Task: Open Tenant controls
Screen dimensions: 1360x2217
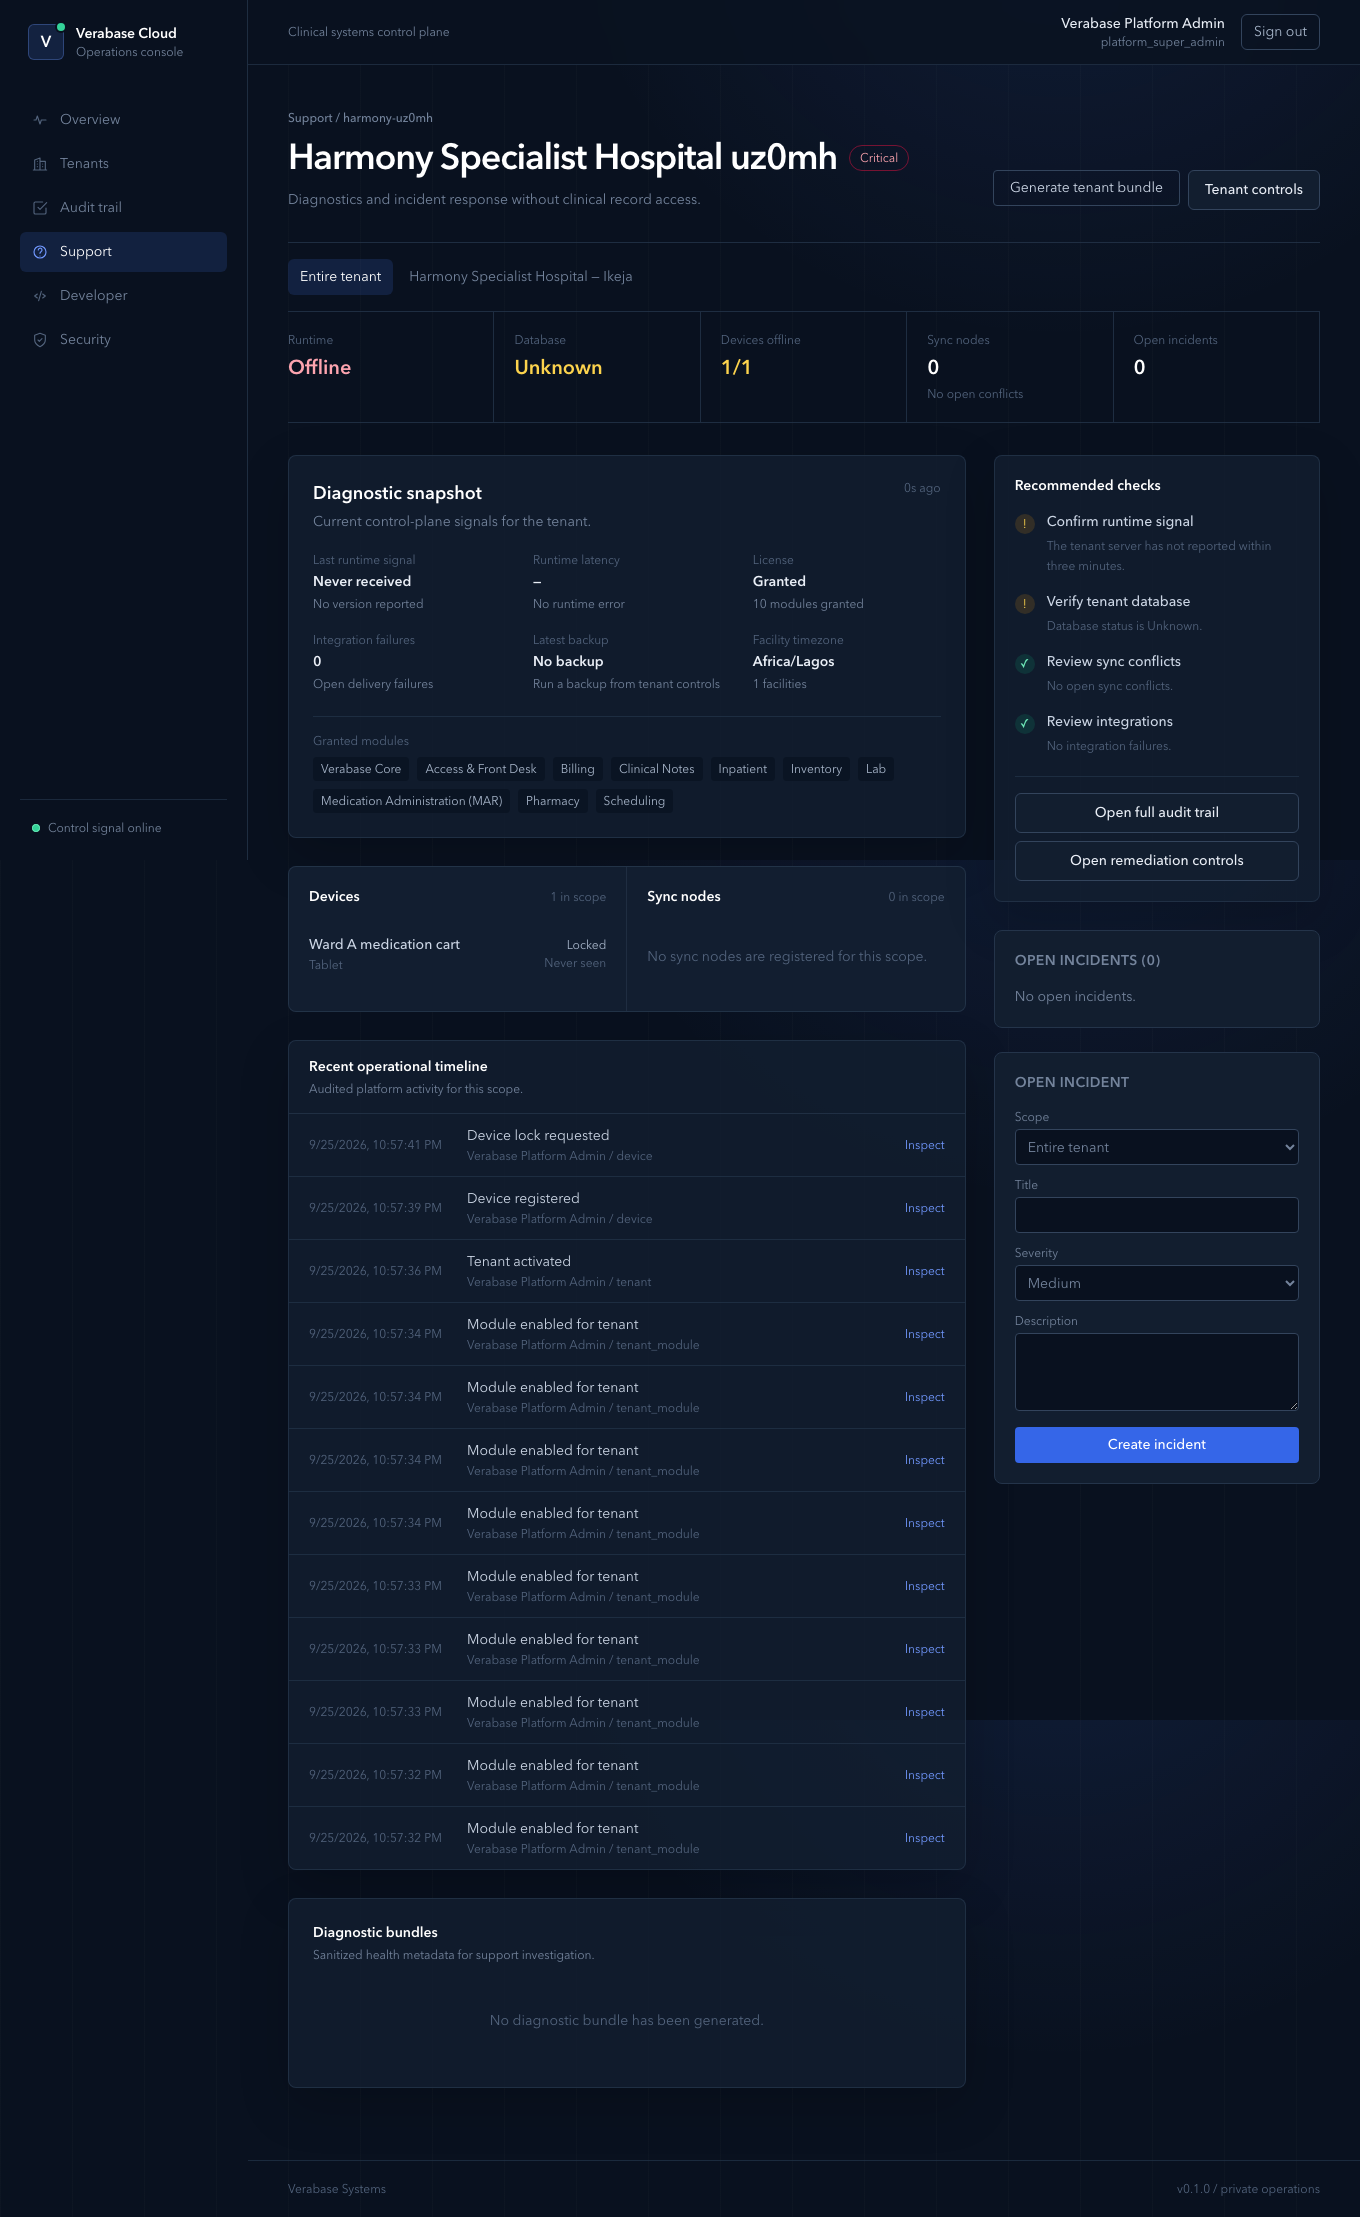Action: (1253, 190)
